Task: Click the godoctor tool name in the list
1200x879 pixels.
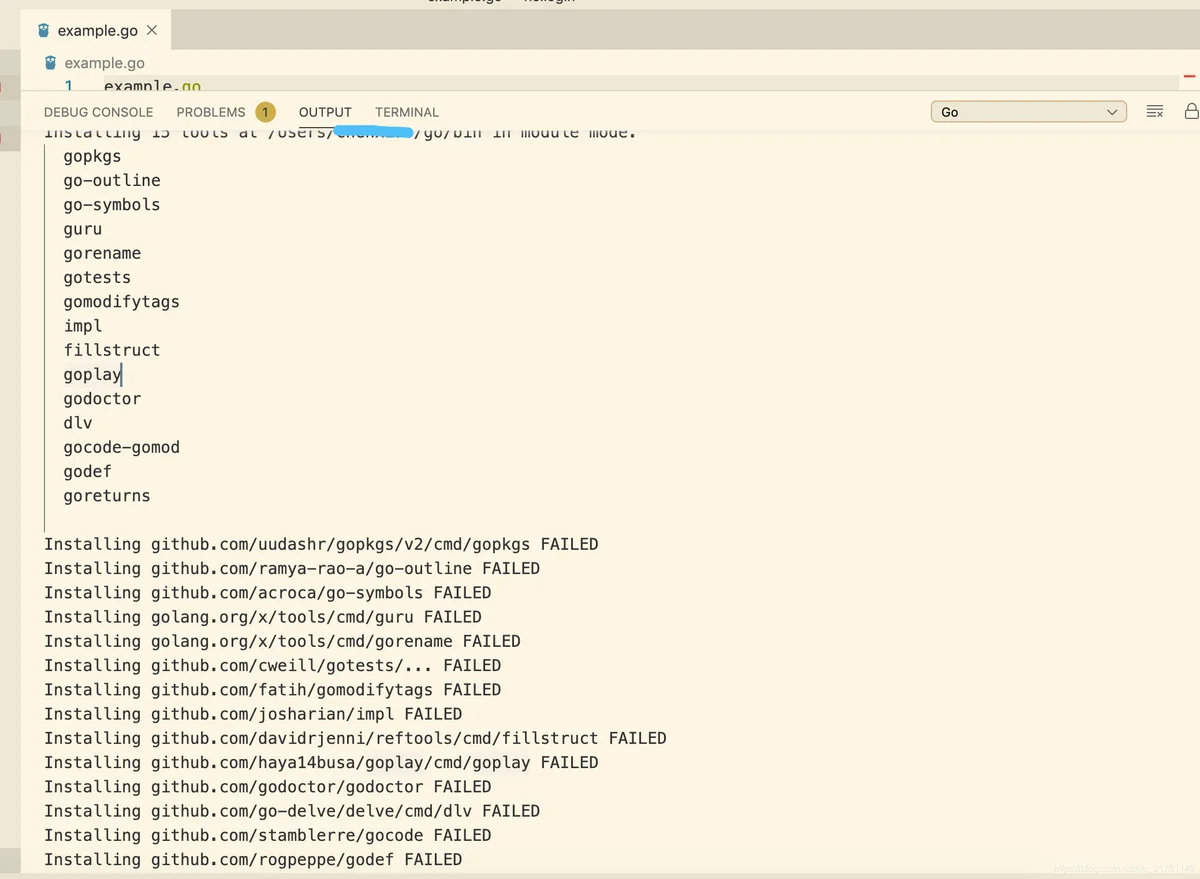Action: [x=102, y=398]
